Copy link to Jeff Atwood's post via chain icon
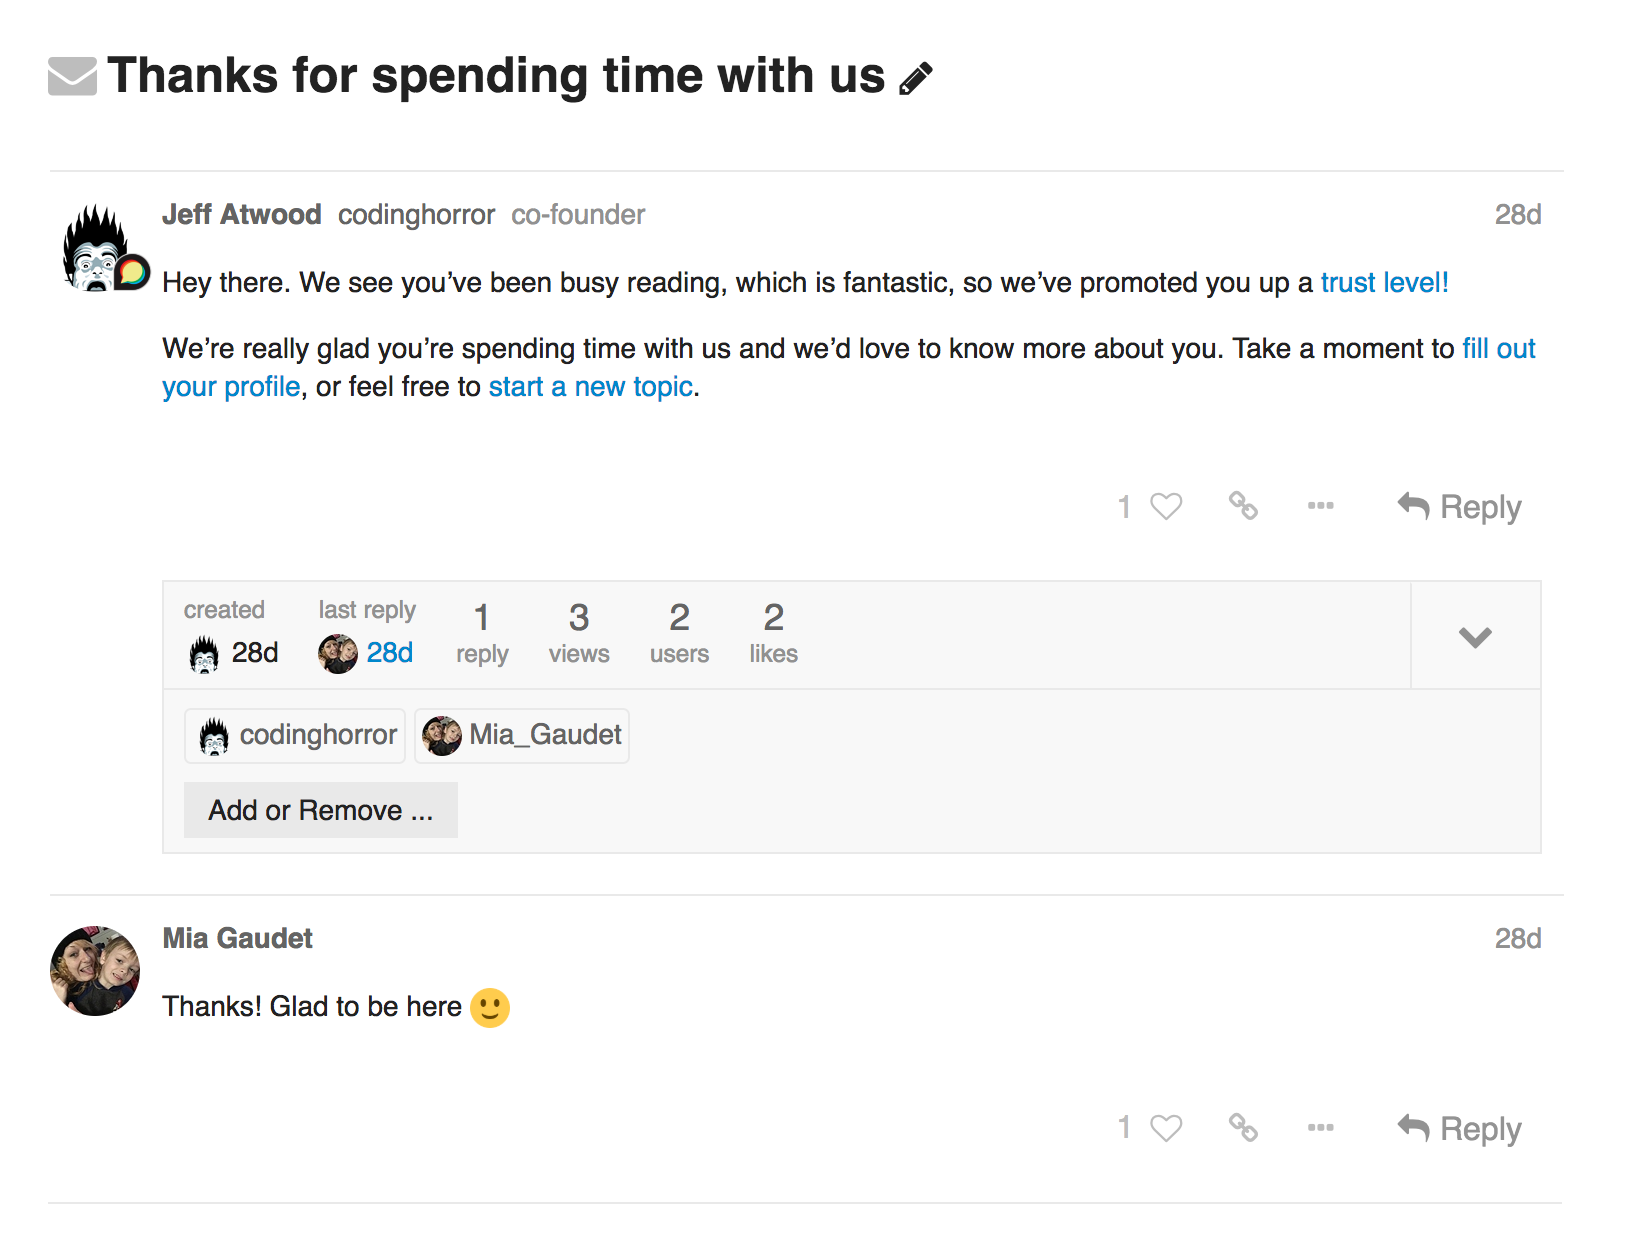 pos(1243,506)
